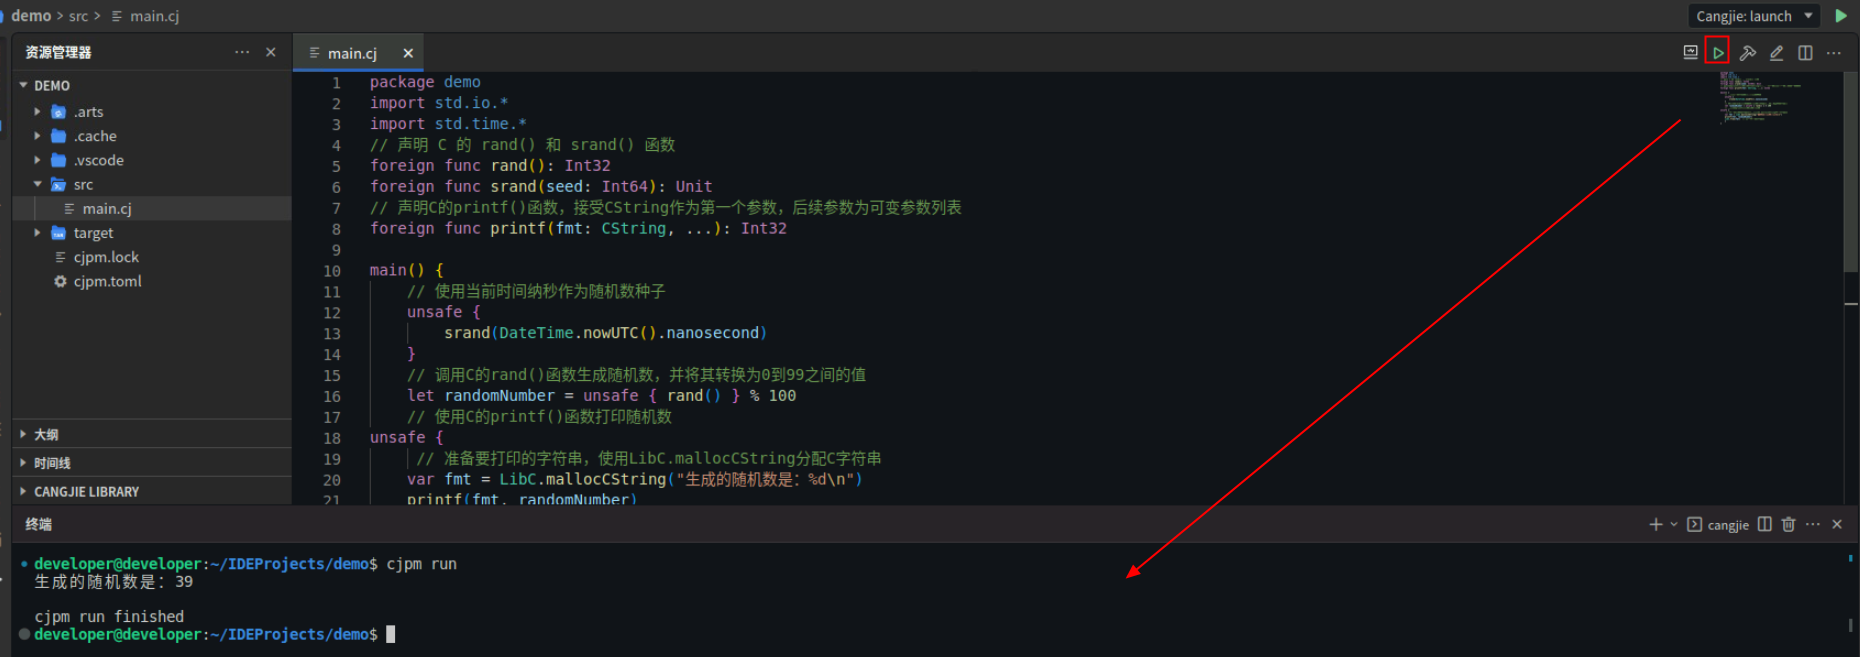
Task: Open the terminal launch profile chevron
Action: 1674,524
